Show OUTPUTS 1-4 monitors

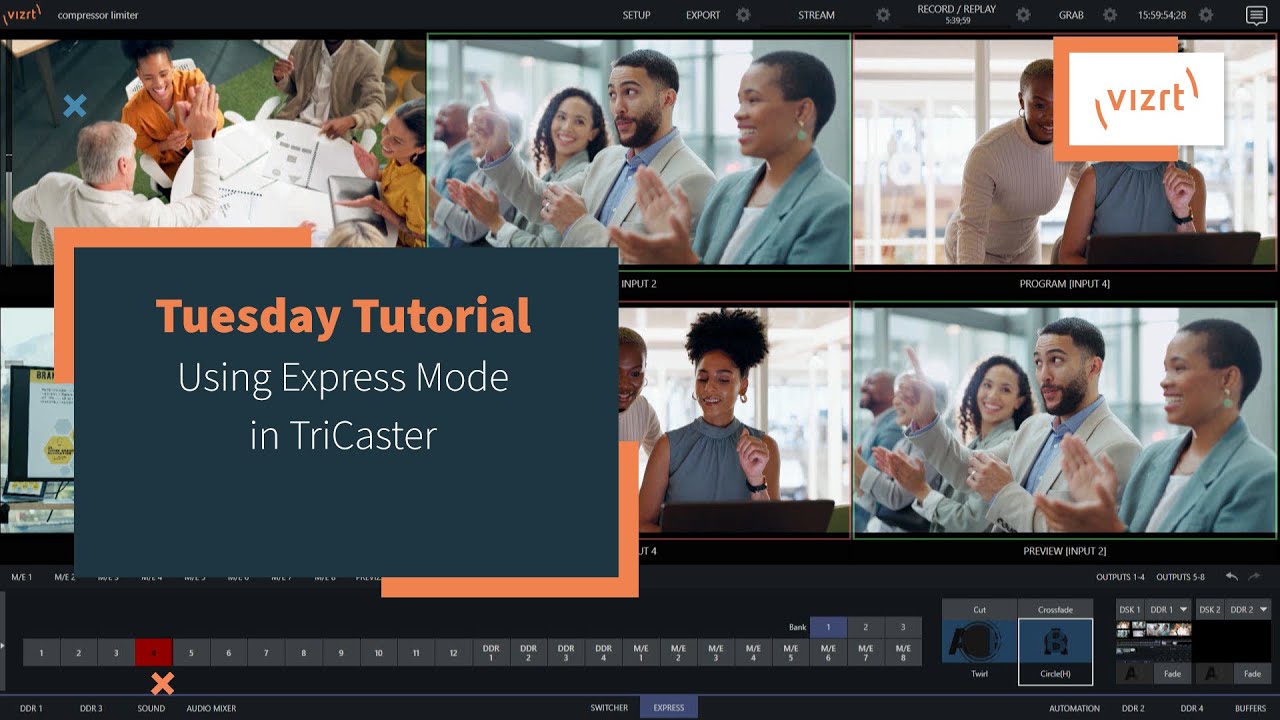point(1120,577)
